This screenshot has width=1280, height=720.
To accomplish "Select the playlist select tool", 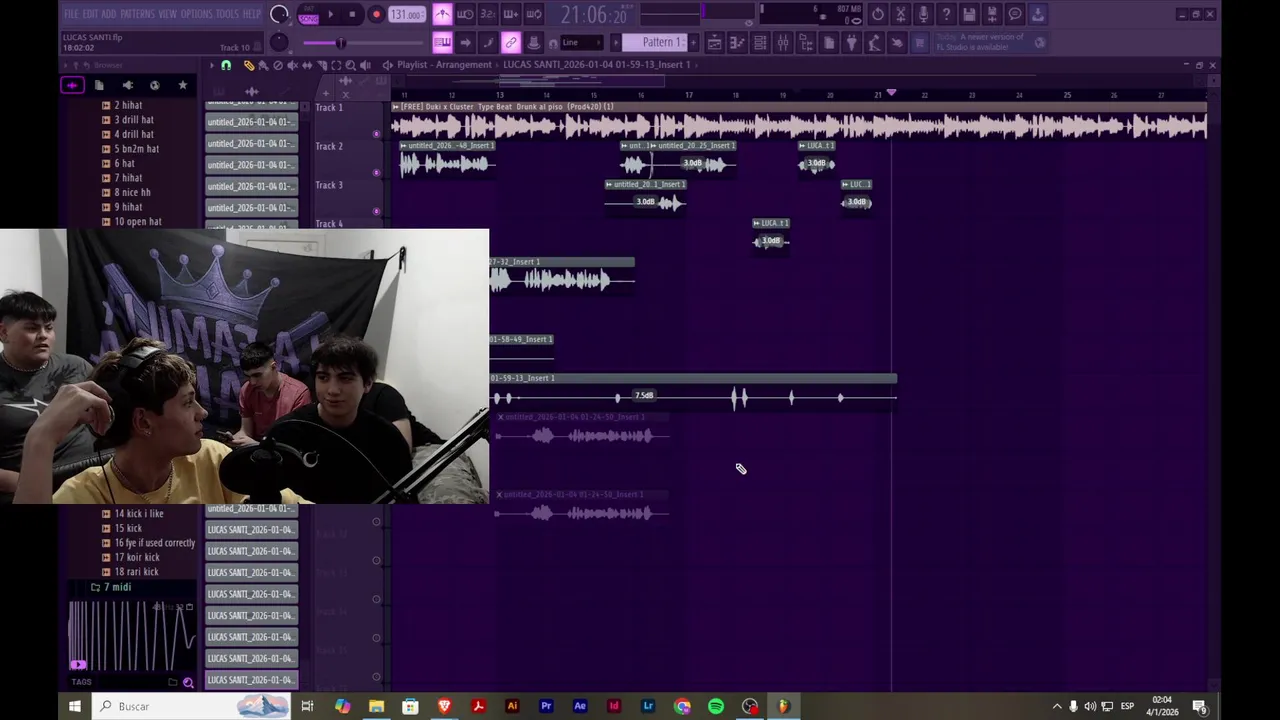I will tap(336, 65).
